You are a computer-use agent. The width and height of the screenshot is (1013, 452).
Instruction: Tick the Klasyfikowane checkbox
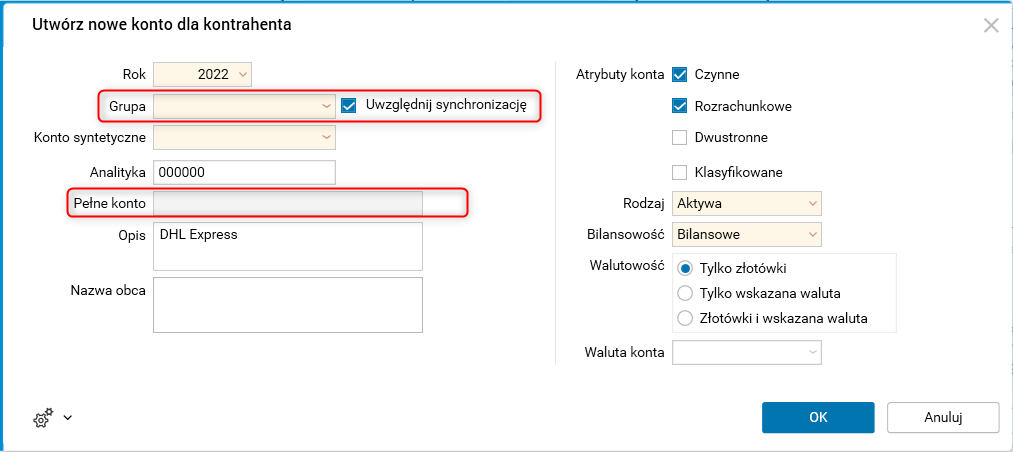click(x=680, y=172)
